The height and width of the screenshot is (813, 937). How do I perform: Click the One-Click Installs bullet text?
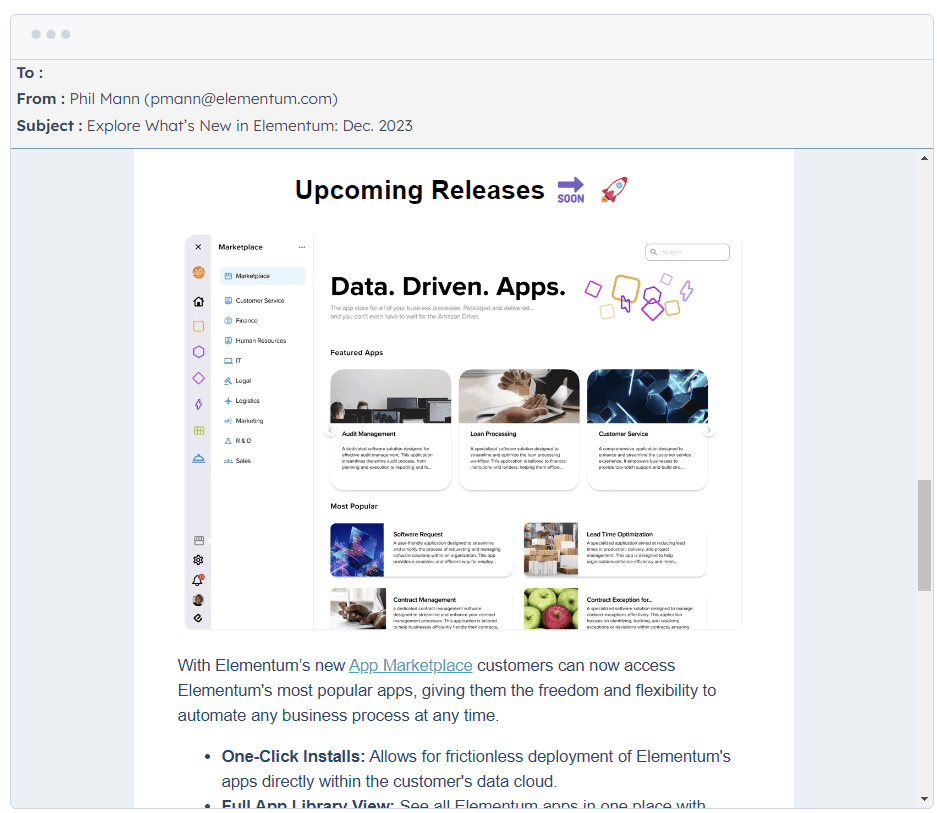tap(476, 769)
